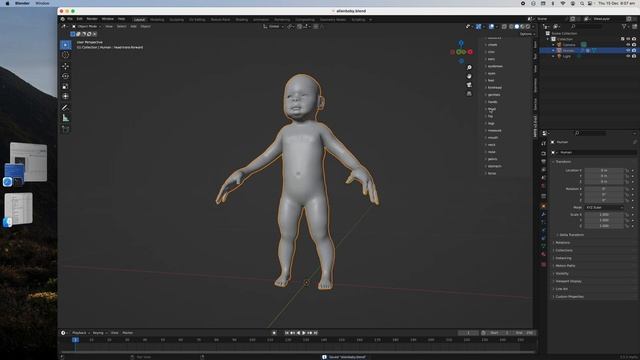This screenshot has height=360, width=640.
Task: Jump to the timeline start frame
Action: tap(287, 333)
